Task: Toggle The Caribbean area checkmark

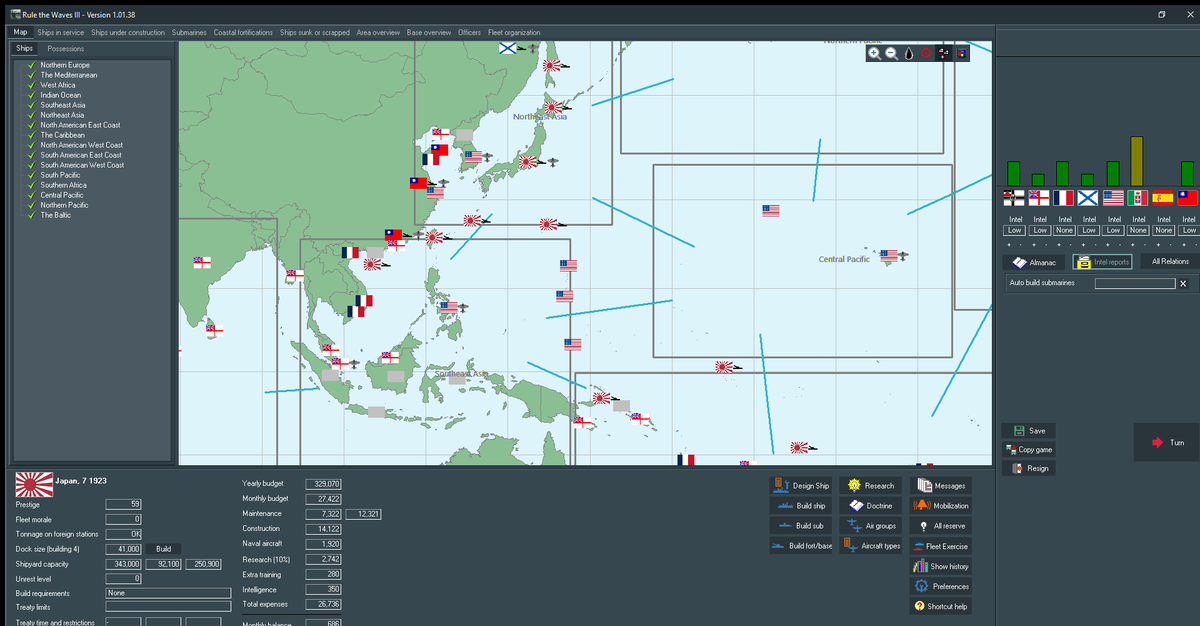Action: [32, 135]
